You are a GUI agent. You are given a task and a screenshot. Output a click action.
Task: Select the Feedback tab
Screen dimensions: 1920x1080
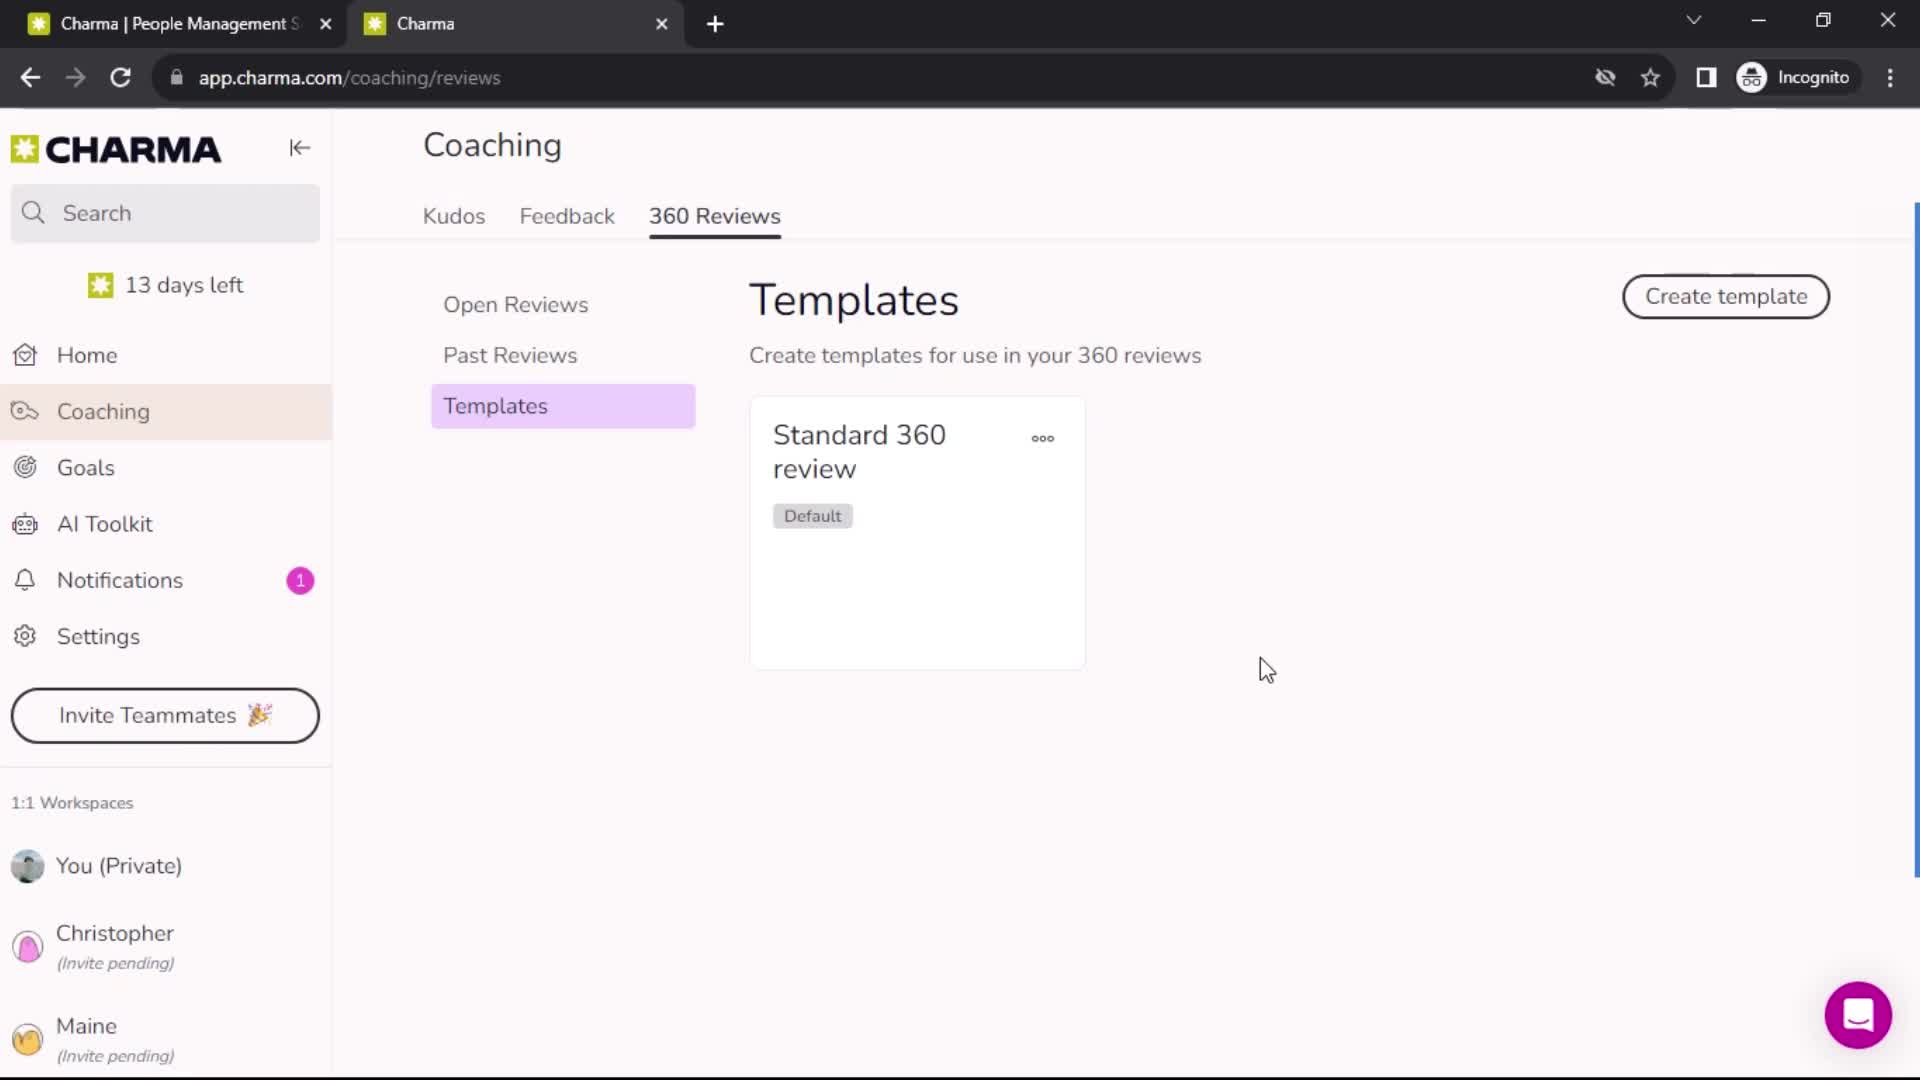click(x=566, y=216)
